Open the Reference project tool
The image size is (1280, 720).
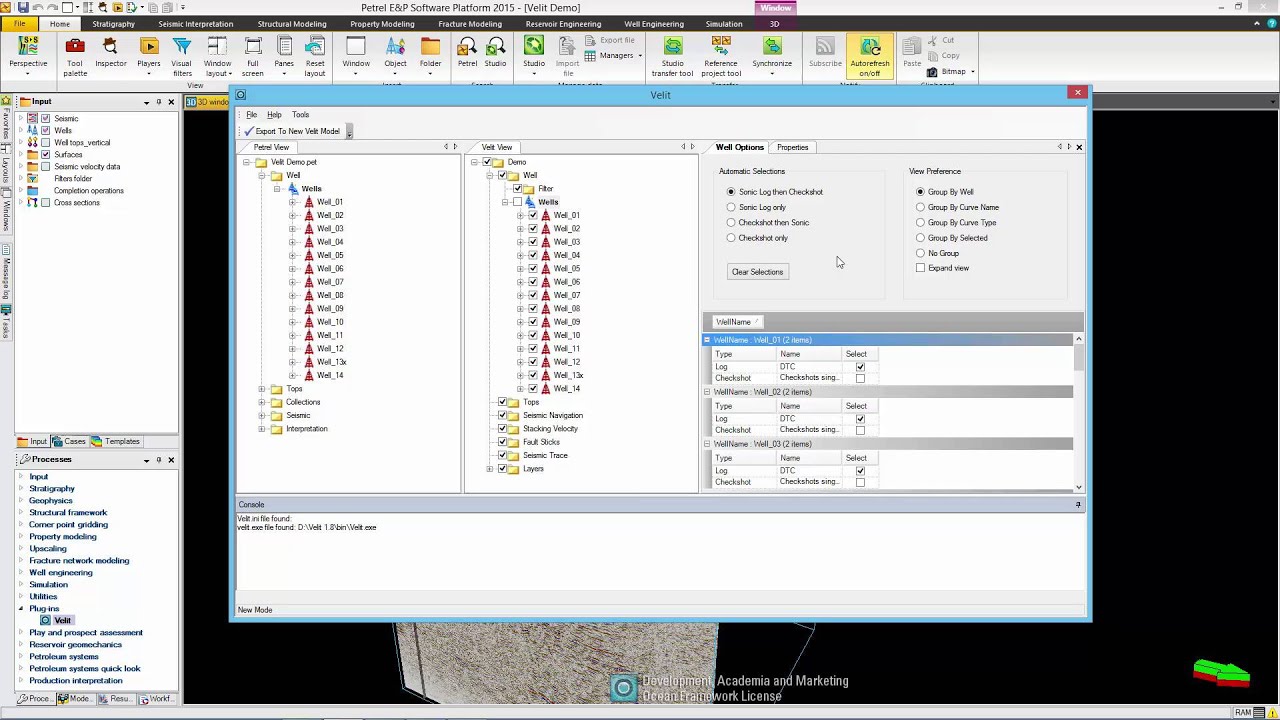point(721,56)
